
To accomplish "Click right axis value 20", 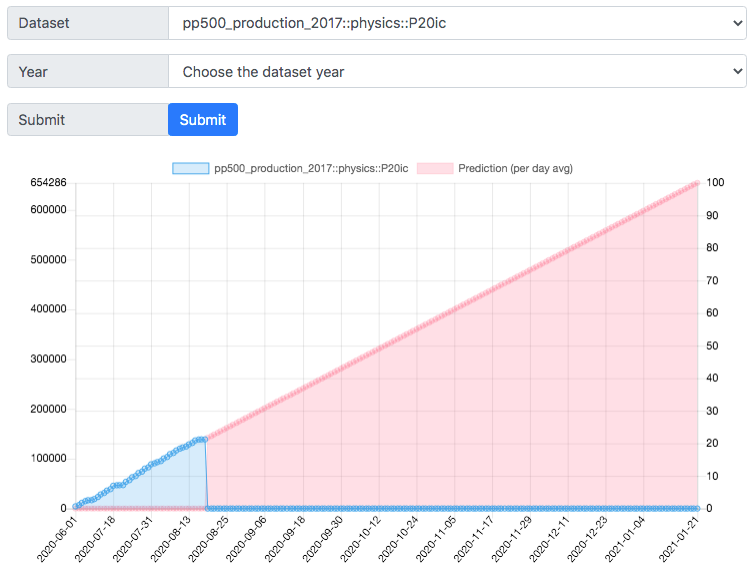I will [x=712, y=443].
